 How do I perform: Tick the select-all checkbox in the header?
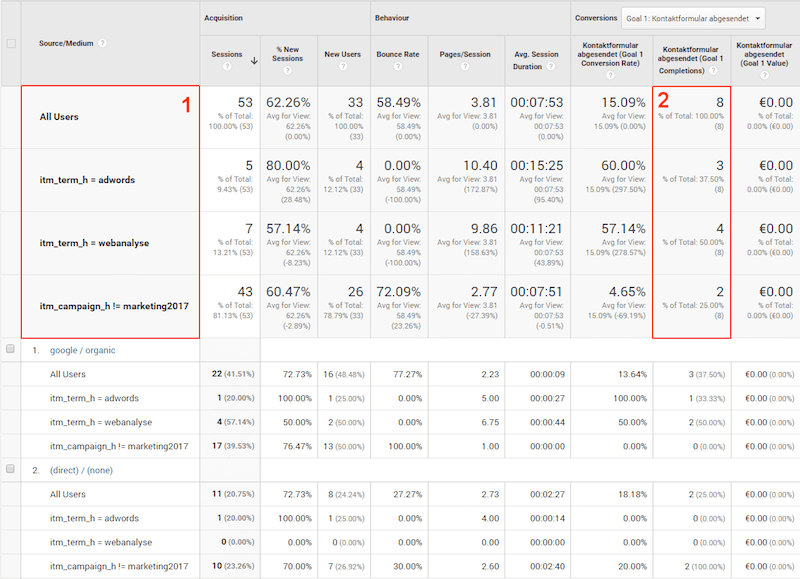11,43
